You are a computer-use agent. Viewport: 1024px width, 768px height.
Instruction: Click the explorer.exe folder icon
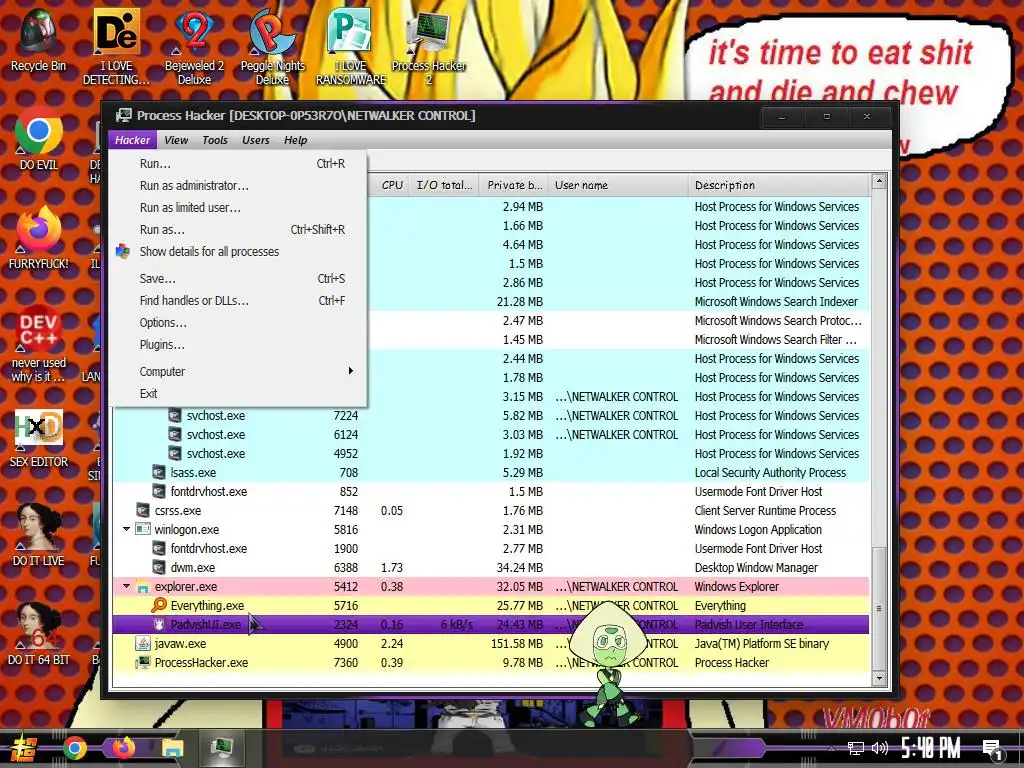(142, 586)
